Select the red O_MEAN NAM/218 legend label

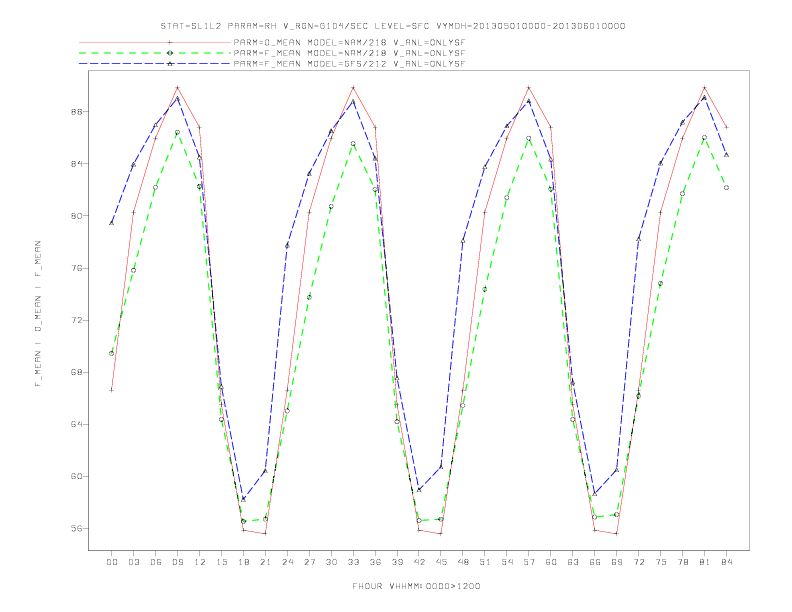349,42
